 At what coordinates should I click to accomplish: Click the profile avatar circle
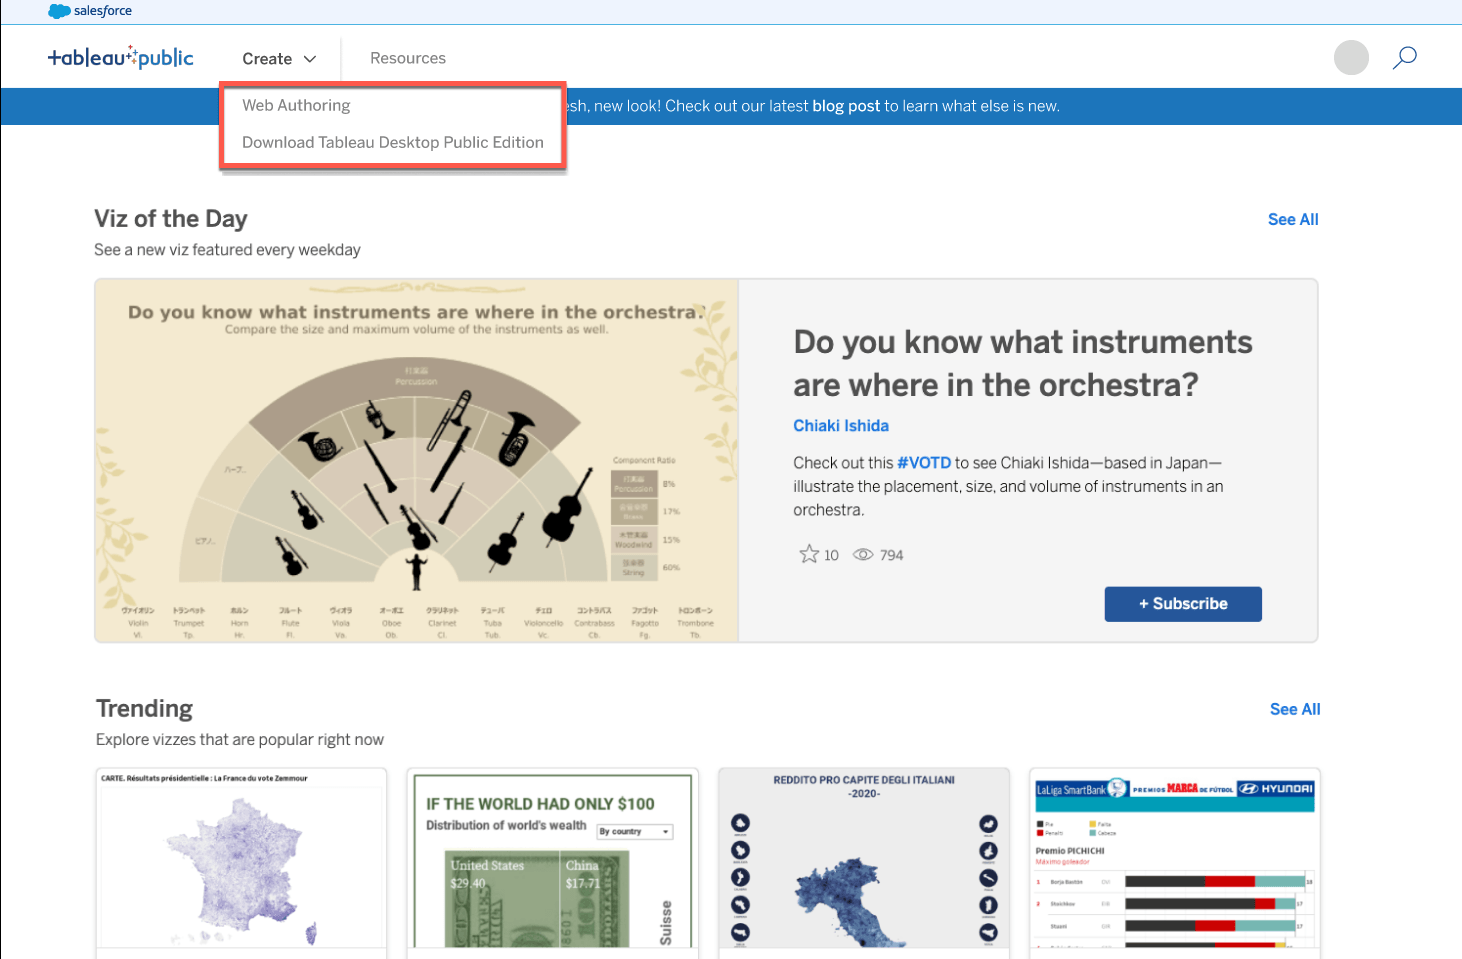pos(1351,58)
